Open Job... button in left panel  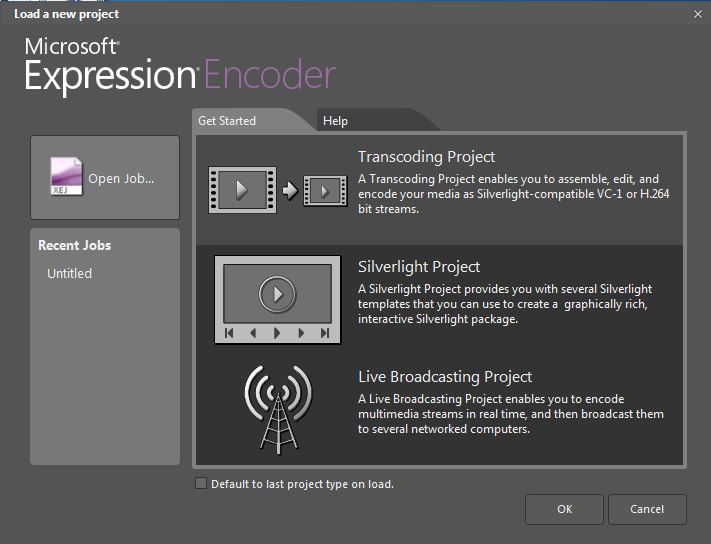click(105, 178)
